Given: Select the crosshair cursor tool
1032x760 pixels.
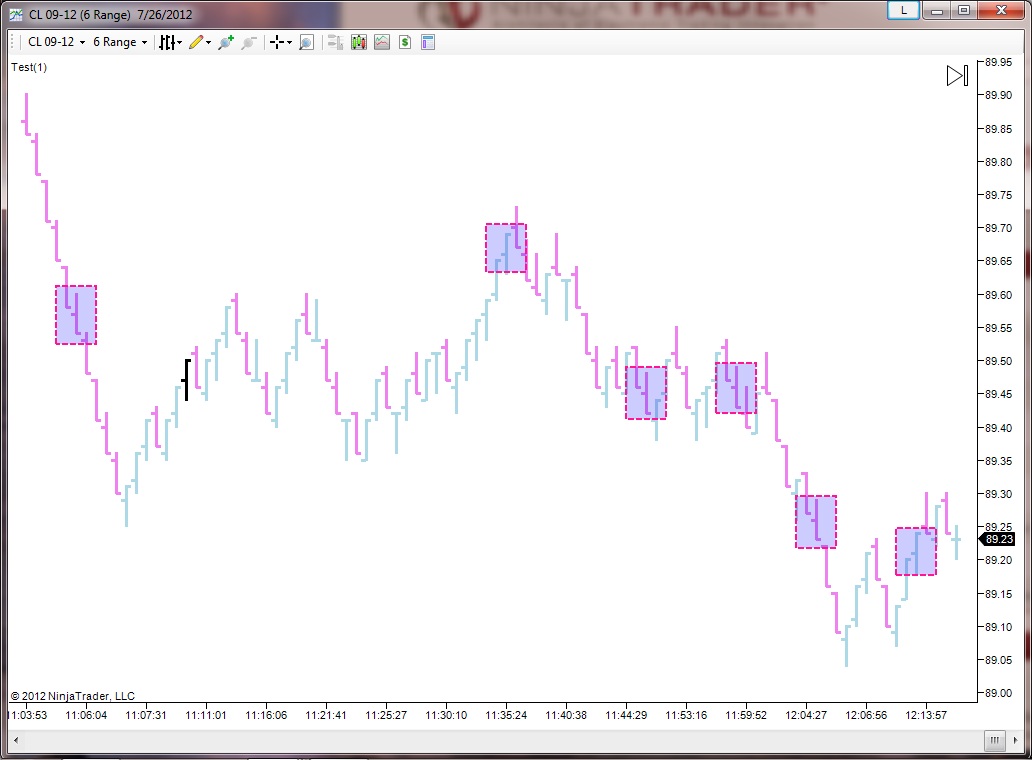Looking at the screenshot, I should coord(277,43).
